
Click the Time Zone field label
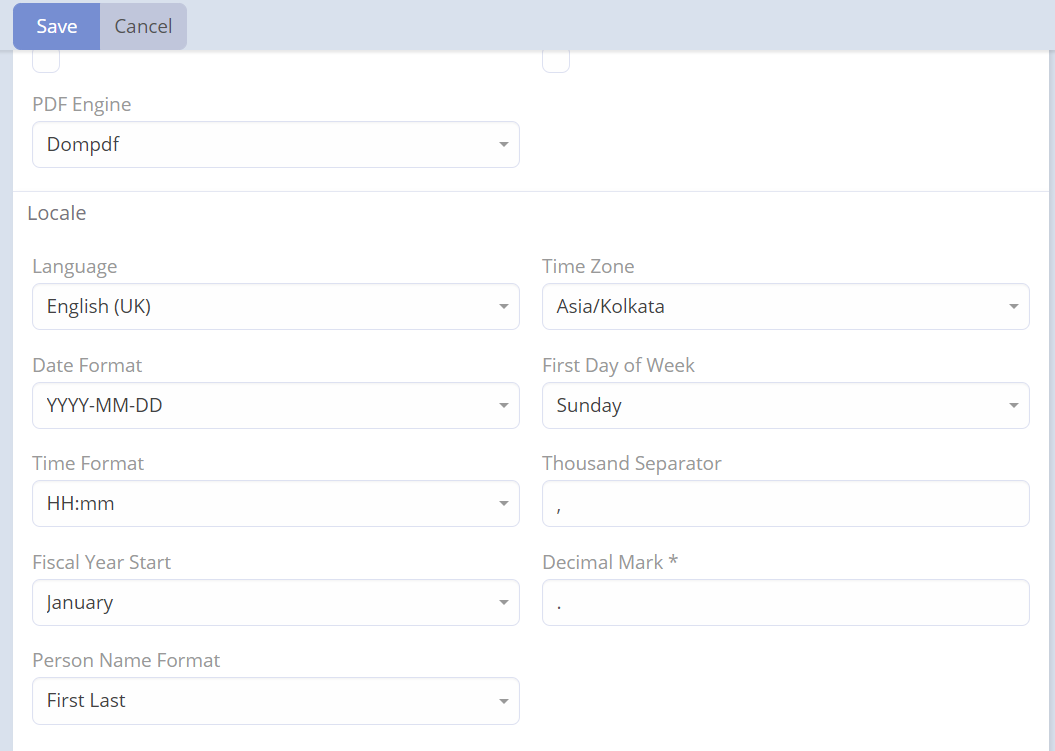[x=588, y=267]
